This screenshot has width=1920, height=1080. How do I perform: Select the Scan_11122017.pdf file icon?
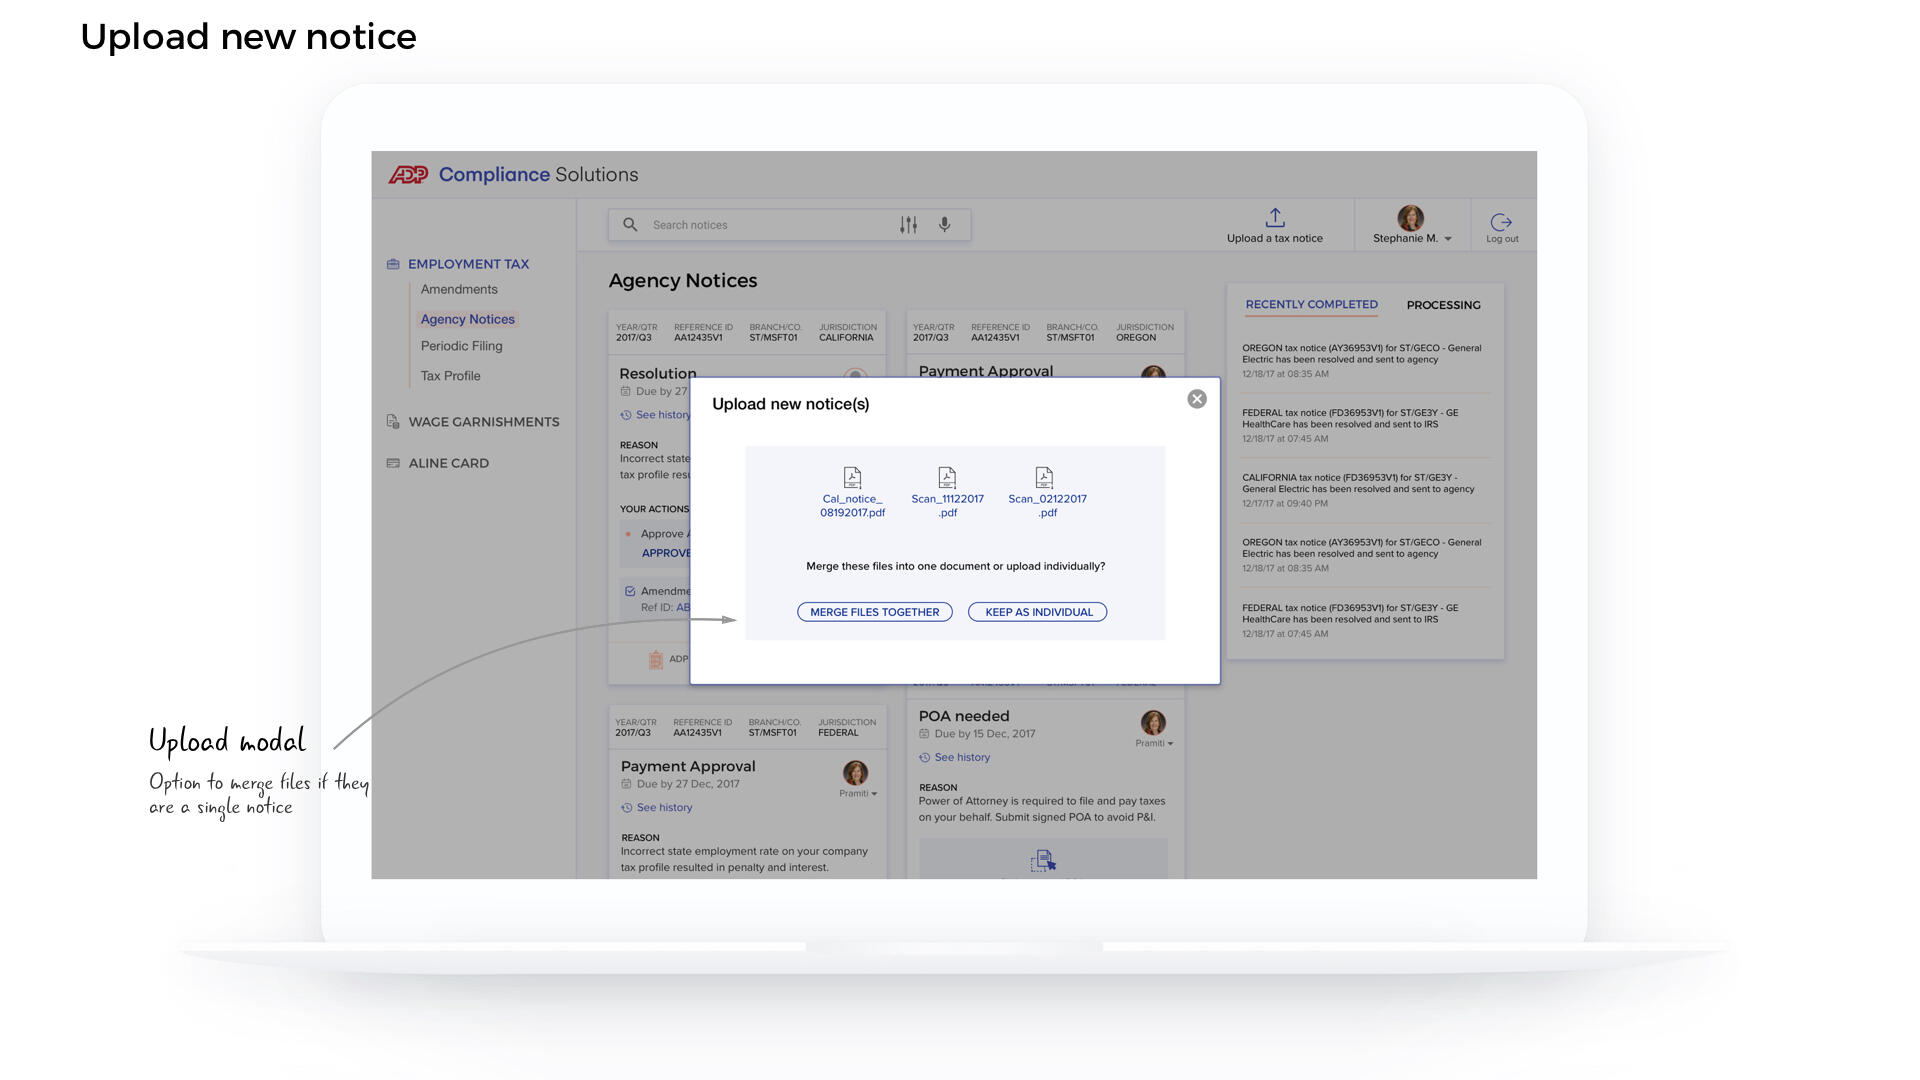coord(947,478)
